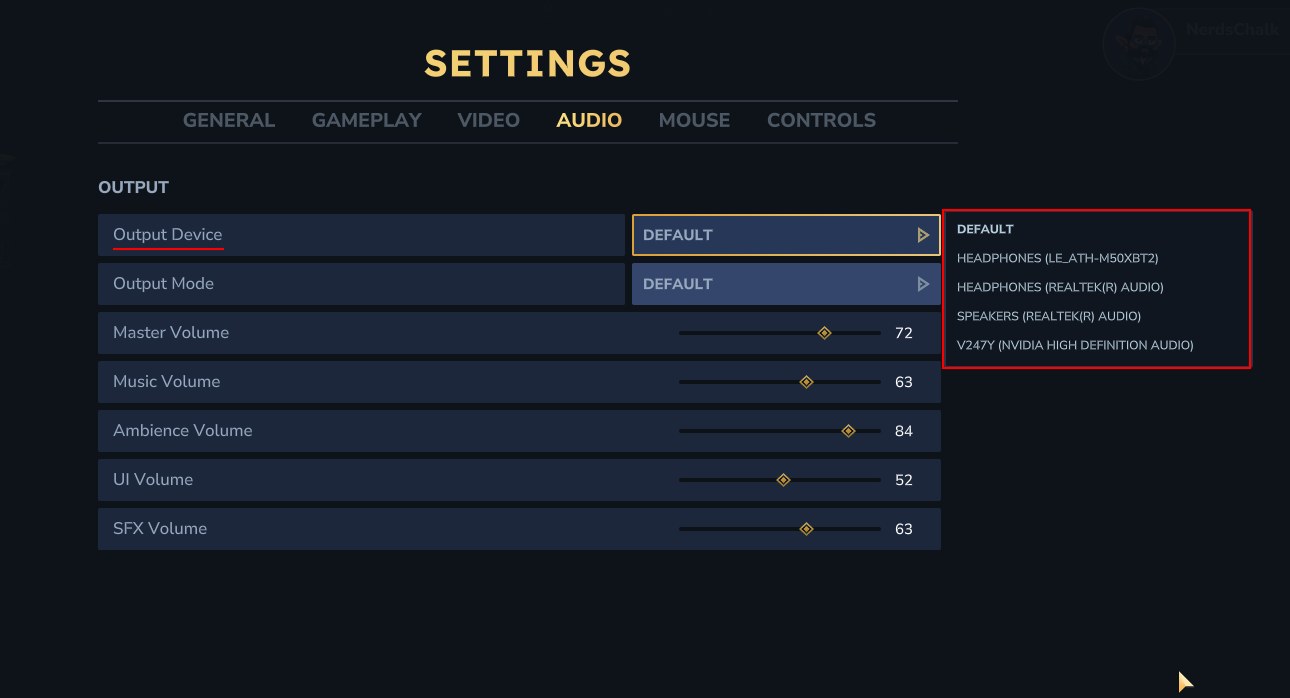Expand the Output Device dropdown arrow
The image size is (1290, 698).
[923, 235]
